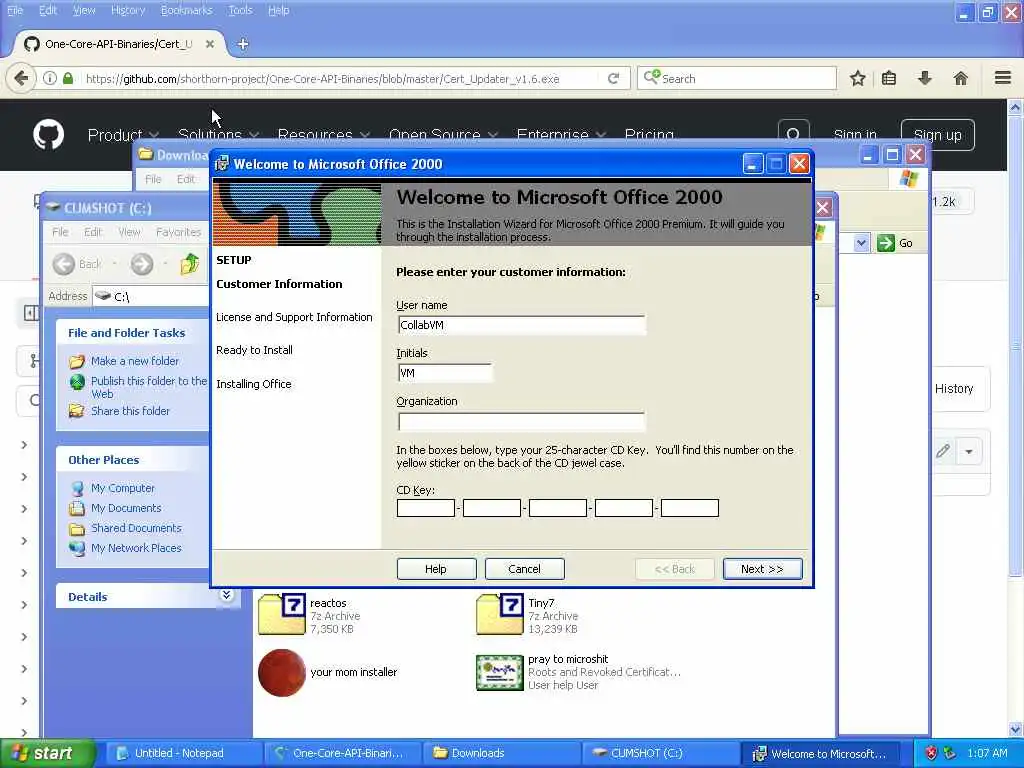Click Back button in C: Explorer window

(76, 264)
